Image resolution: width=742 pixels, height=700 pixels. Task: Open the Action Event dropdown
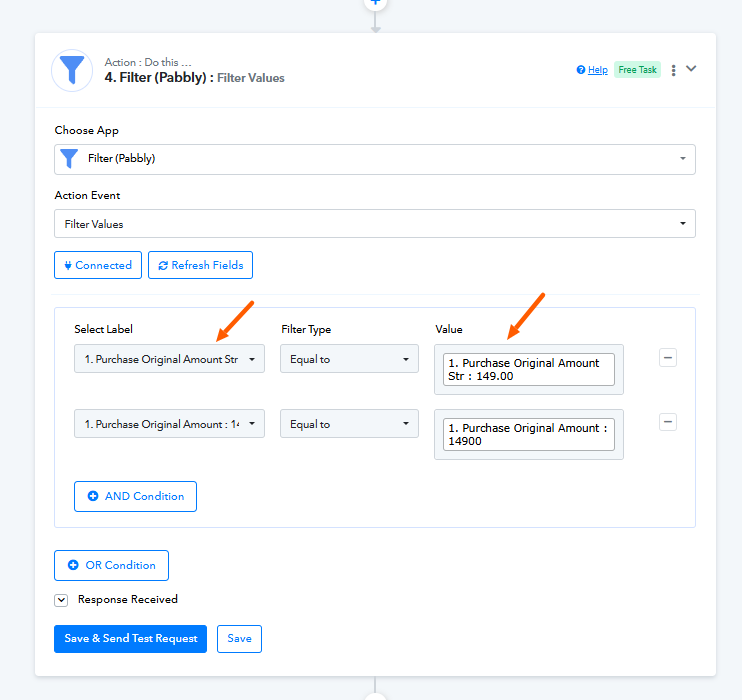click(x=375, y=224)
